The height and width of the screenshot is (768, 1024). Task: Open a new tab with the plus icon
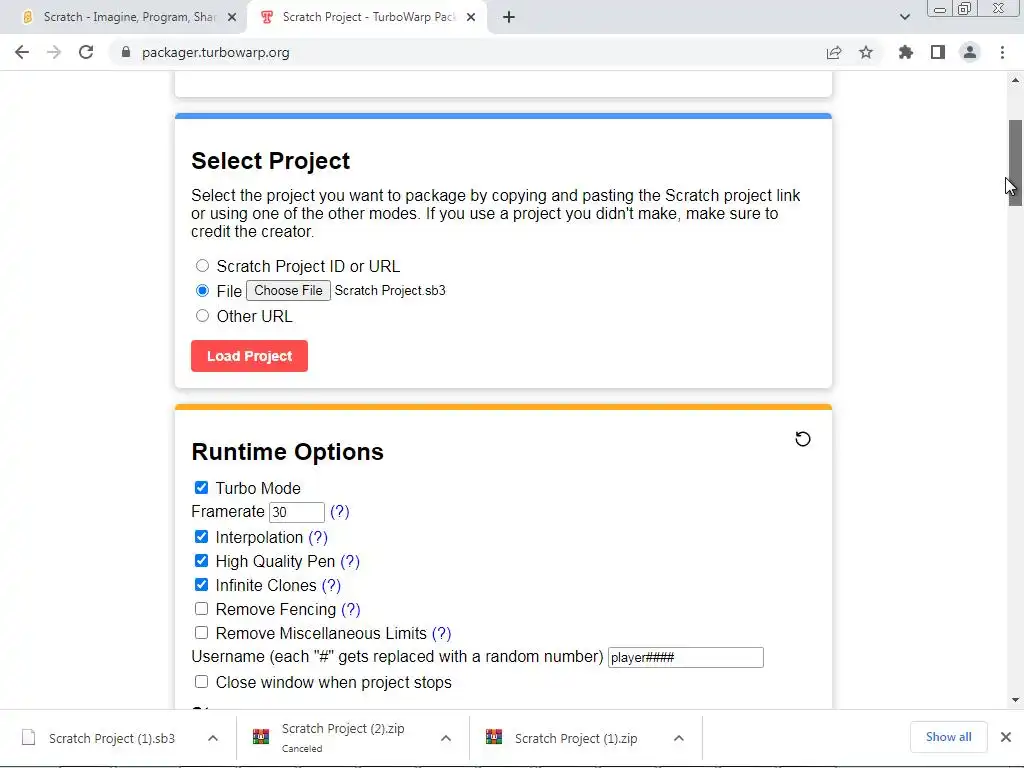tap(509, 17)
